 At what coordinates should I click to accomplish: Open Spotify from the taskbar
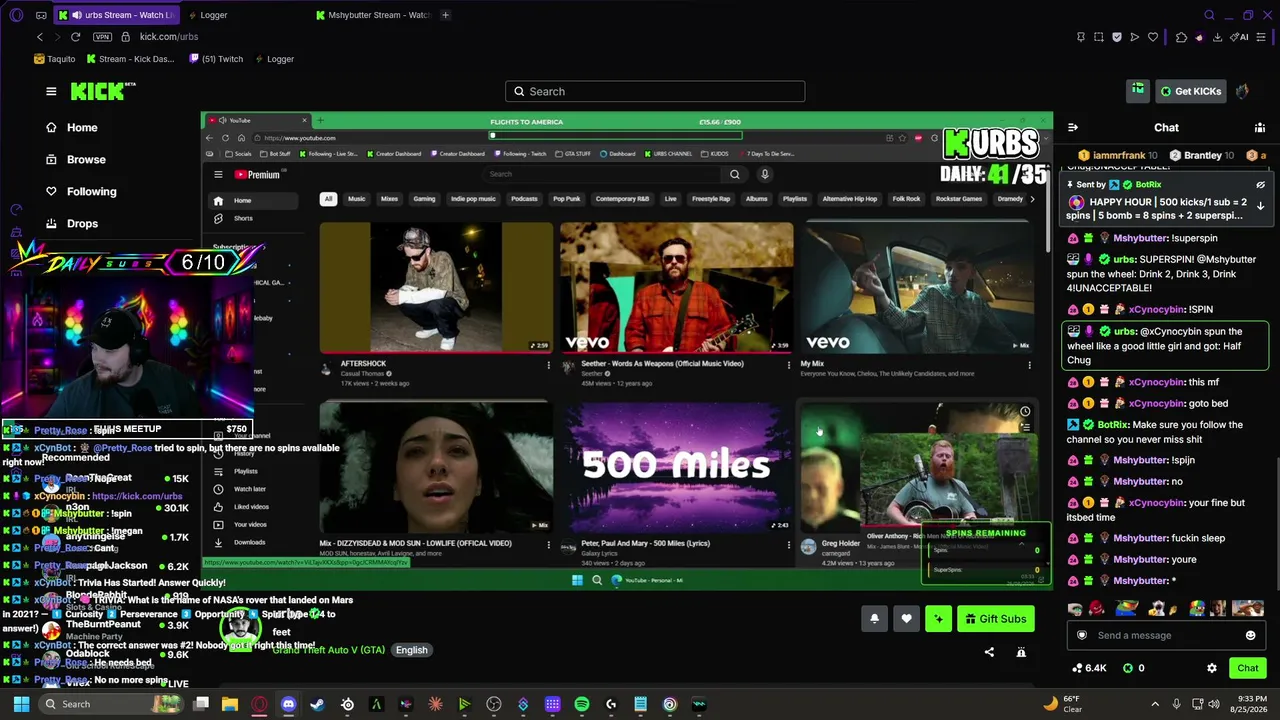coord(582,704)
